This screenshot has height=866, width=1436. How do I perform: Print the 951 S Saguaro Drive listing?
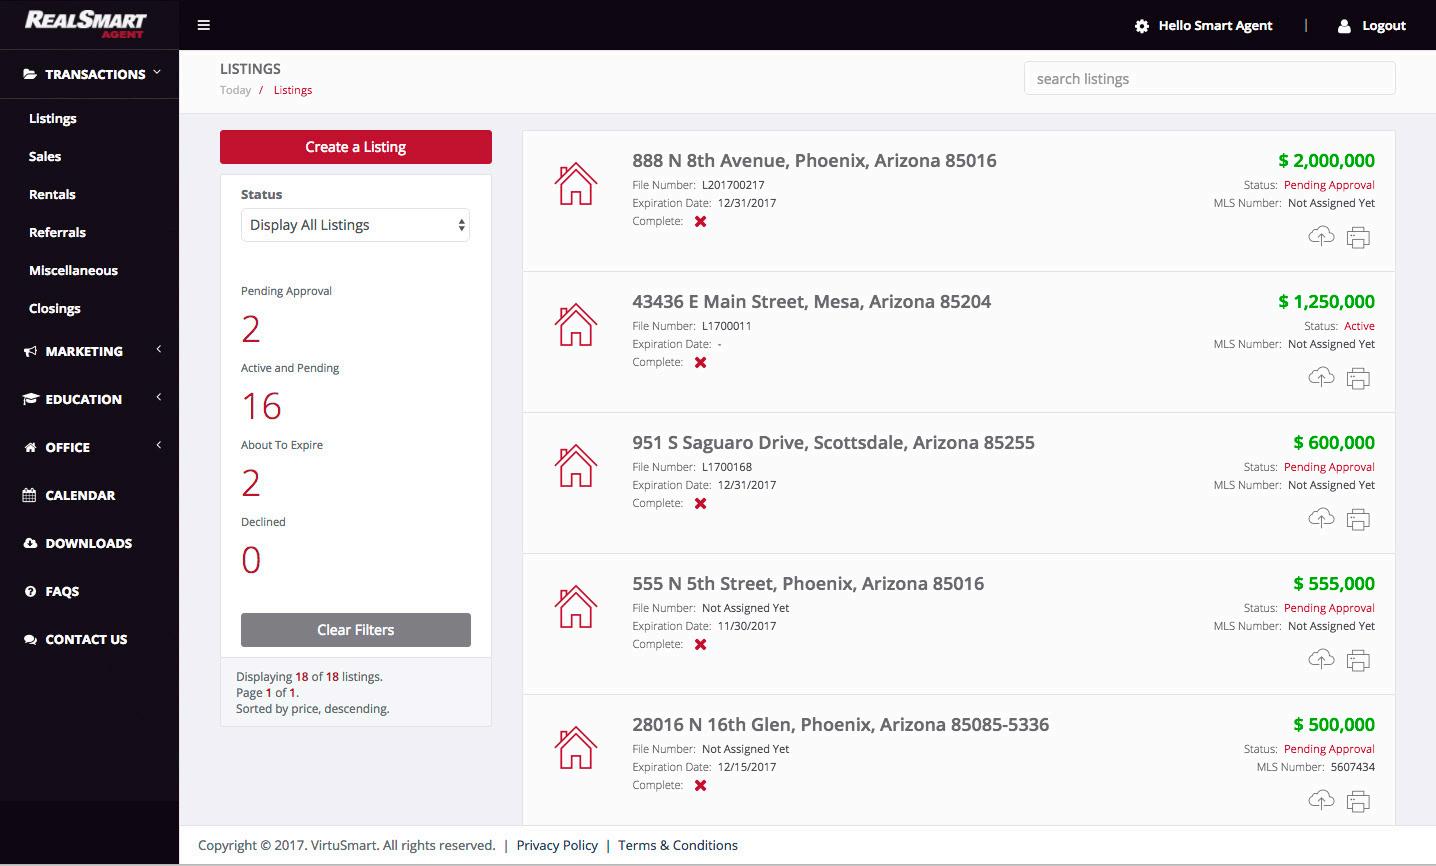coord(1358,519)
